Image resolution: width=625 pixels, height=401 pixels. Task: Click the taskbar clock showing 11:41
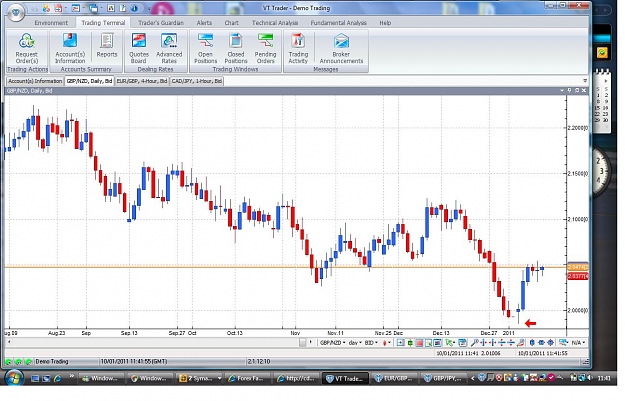(604, 378)
